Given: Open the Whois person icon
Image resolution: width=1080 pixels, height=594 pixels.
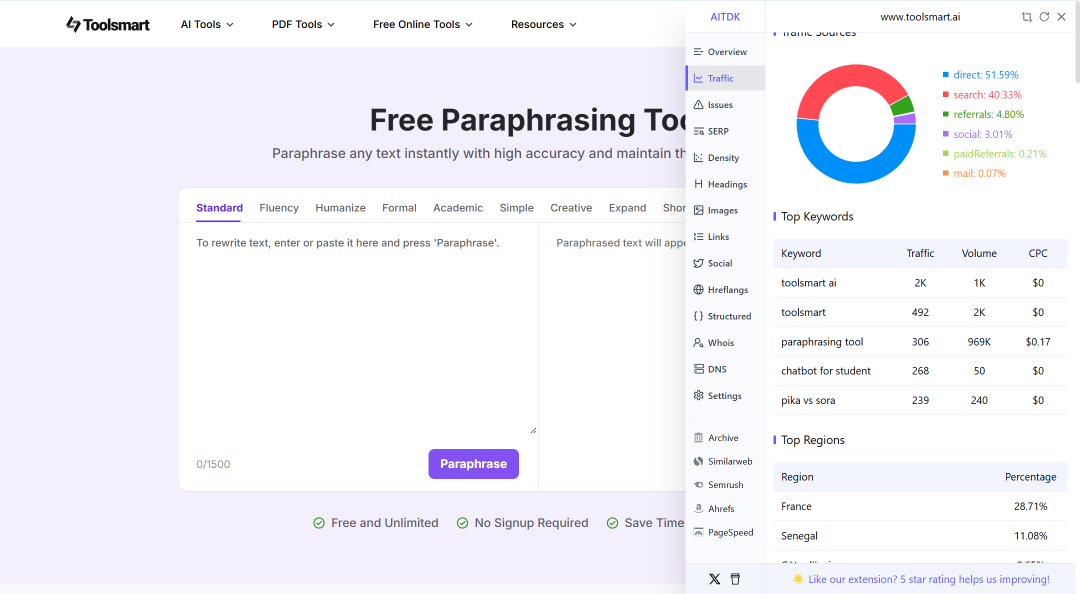Looking at the screenshot, I should [x=698, y=342].
